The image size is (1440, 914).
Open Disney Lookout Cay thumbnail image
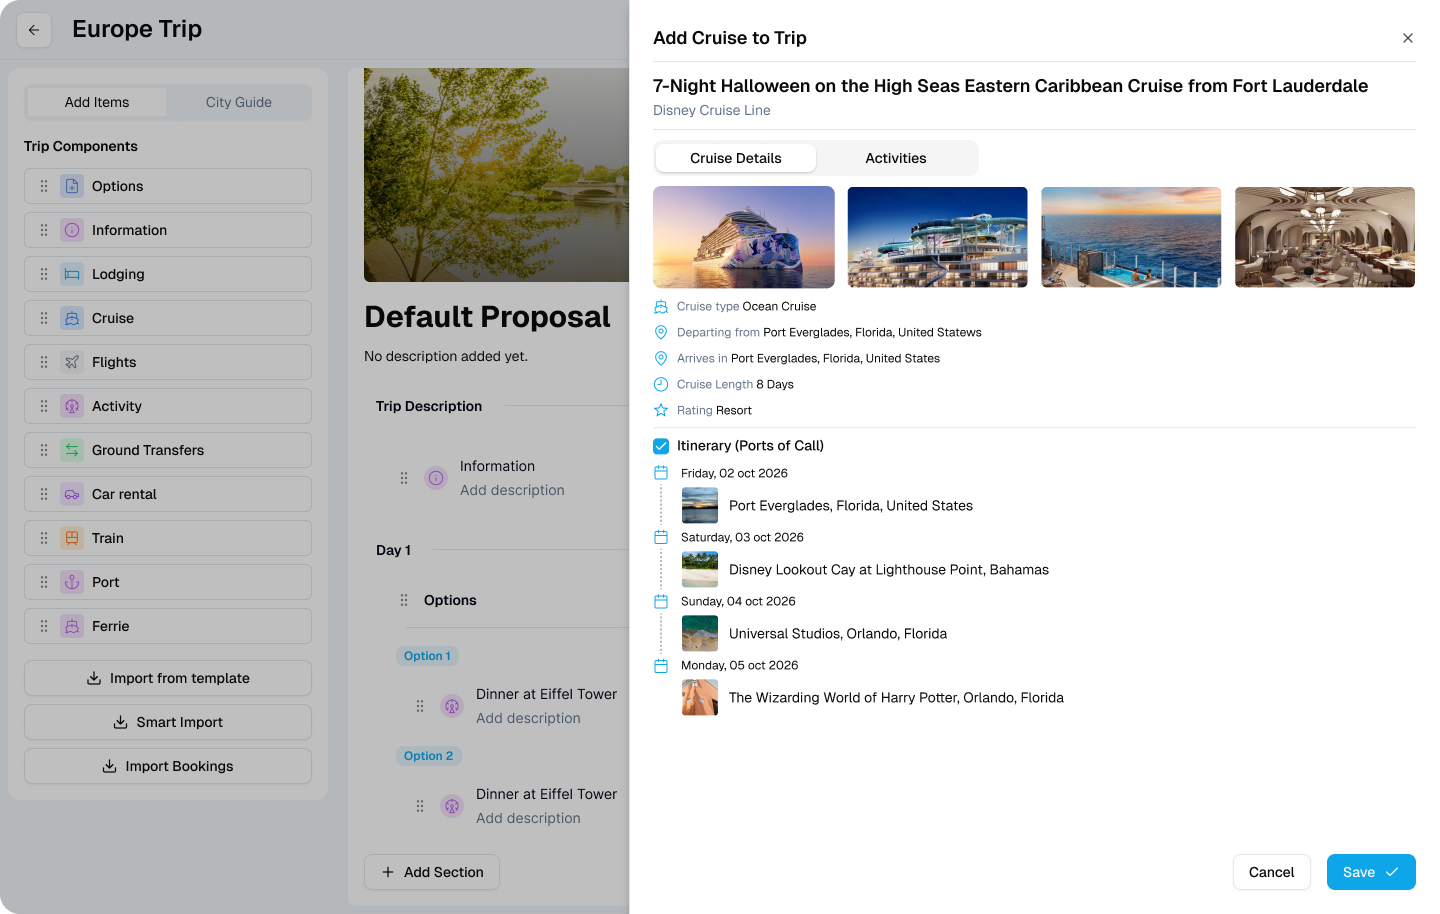700,569
